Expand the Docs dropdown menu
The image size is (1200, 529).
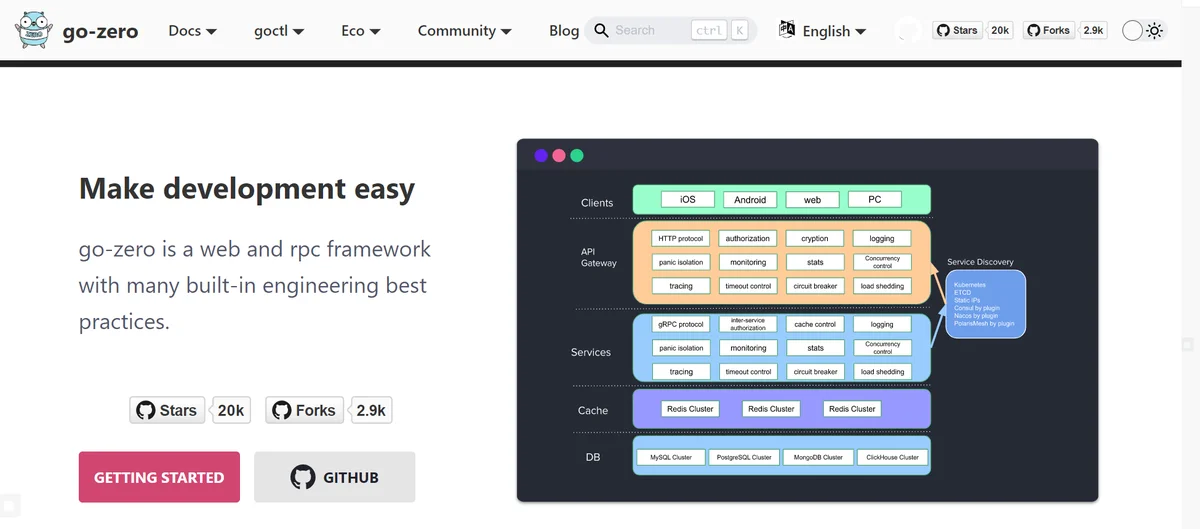tap(192, 30)
